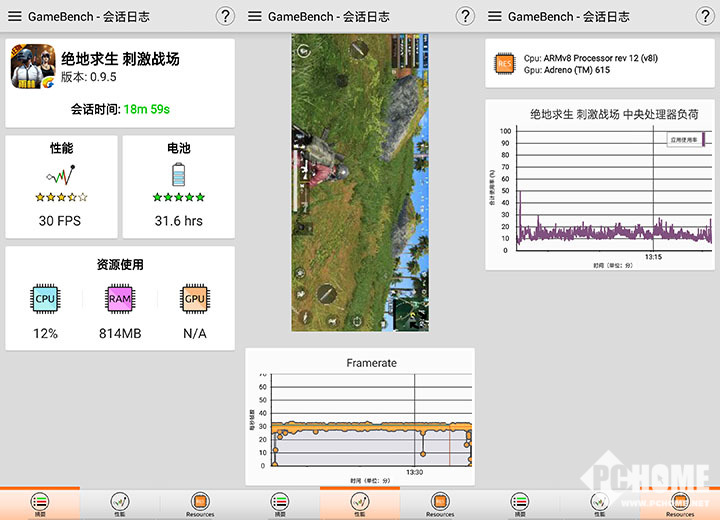Image resolution: width=720 pixels, height=520 pixels.
Task: Switch to 摘要 tab on CPU load screen
Action: [x=520, y=504]
